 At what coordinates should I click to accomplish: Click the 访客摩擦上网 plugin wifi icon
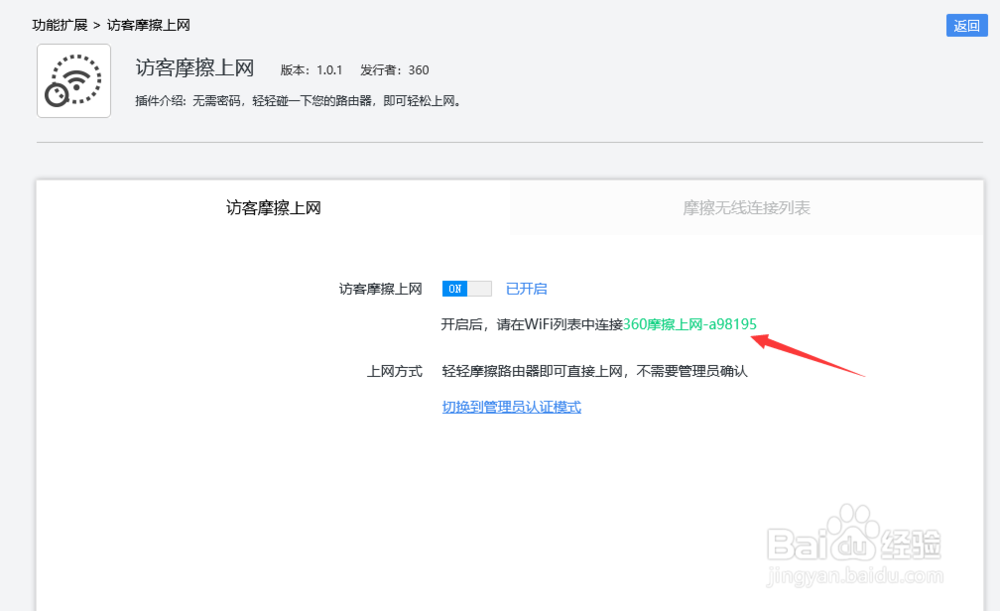74,81
